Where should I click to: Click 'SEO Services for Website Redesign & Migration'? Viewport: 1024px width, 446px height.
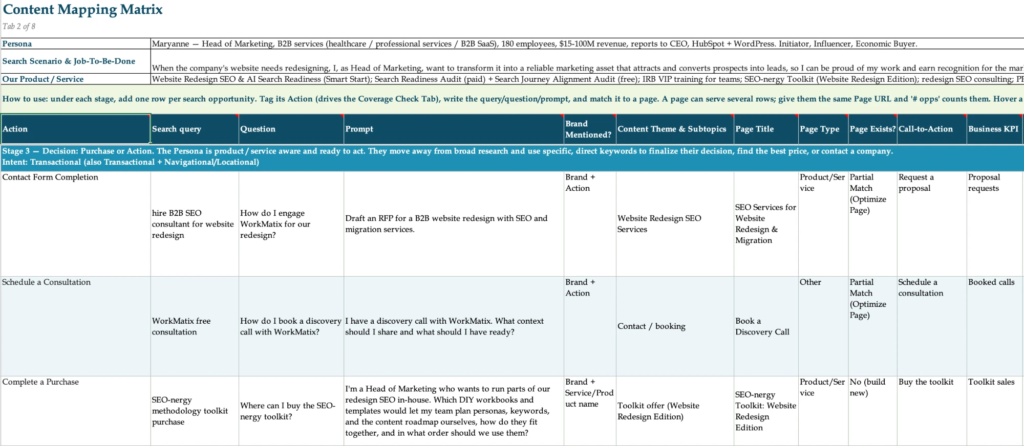click(765, 223)
